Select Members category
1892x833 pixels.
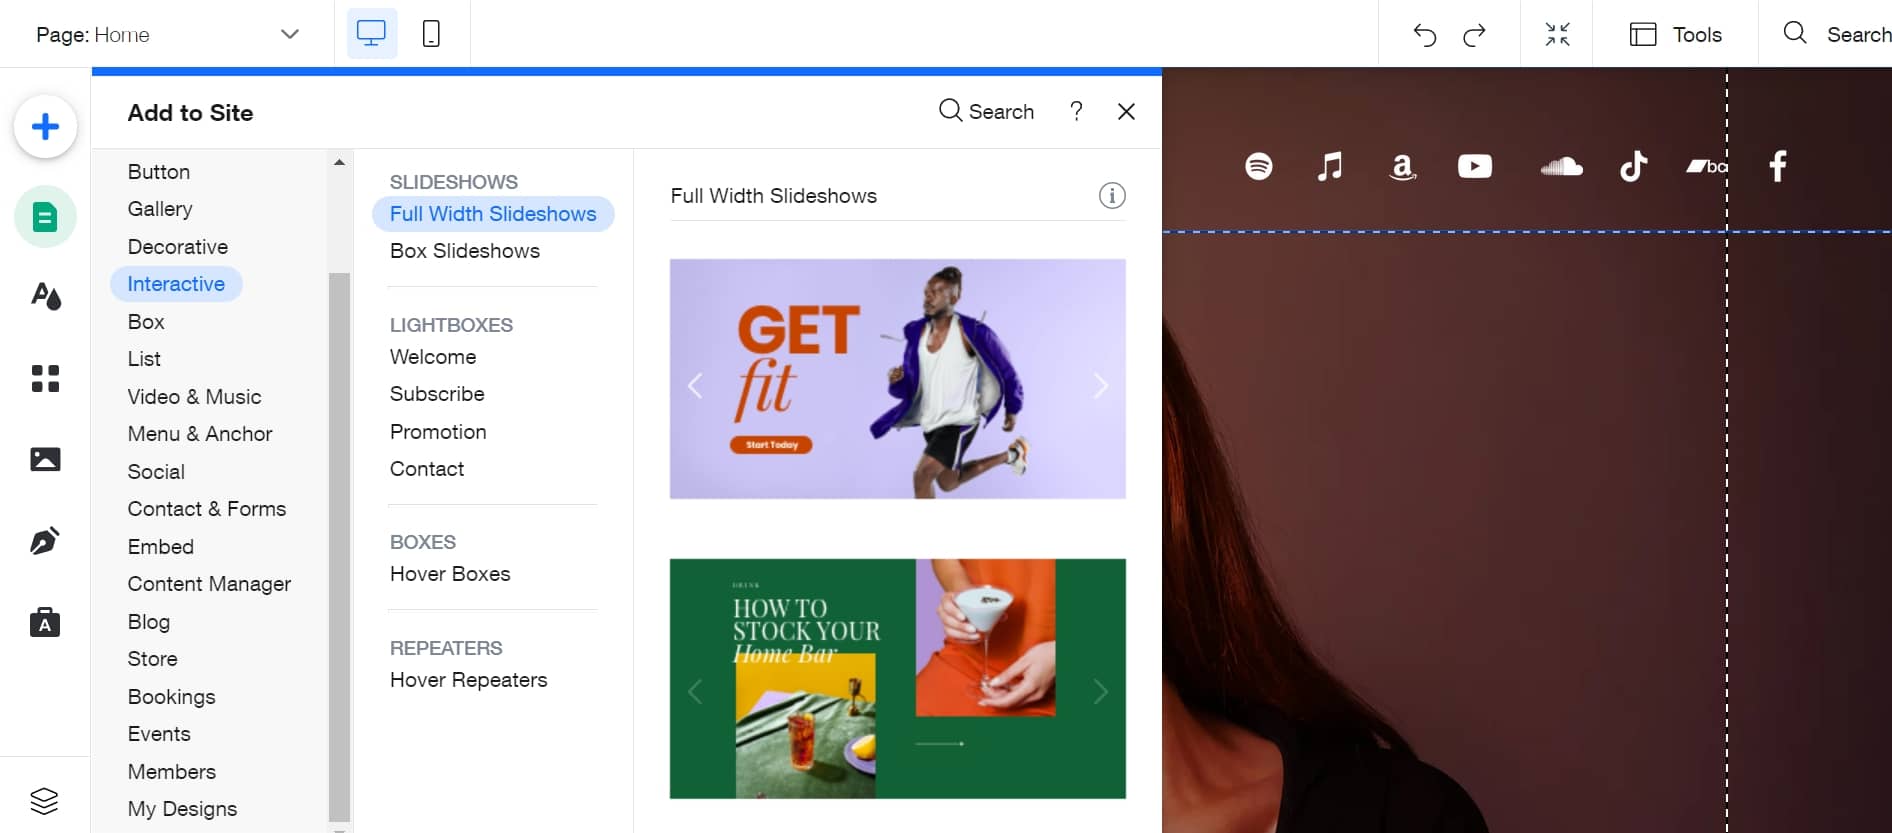(x=172, y=772)
